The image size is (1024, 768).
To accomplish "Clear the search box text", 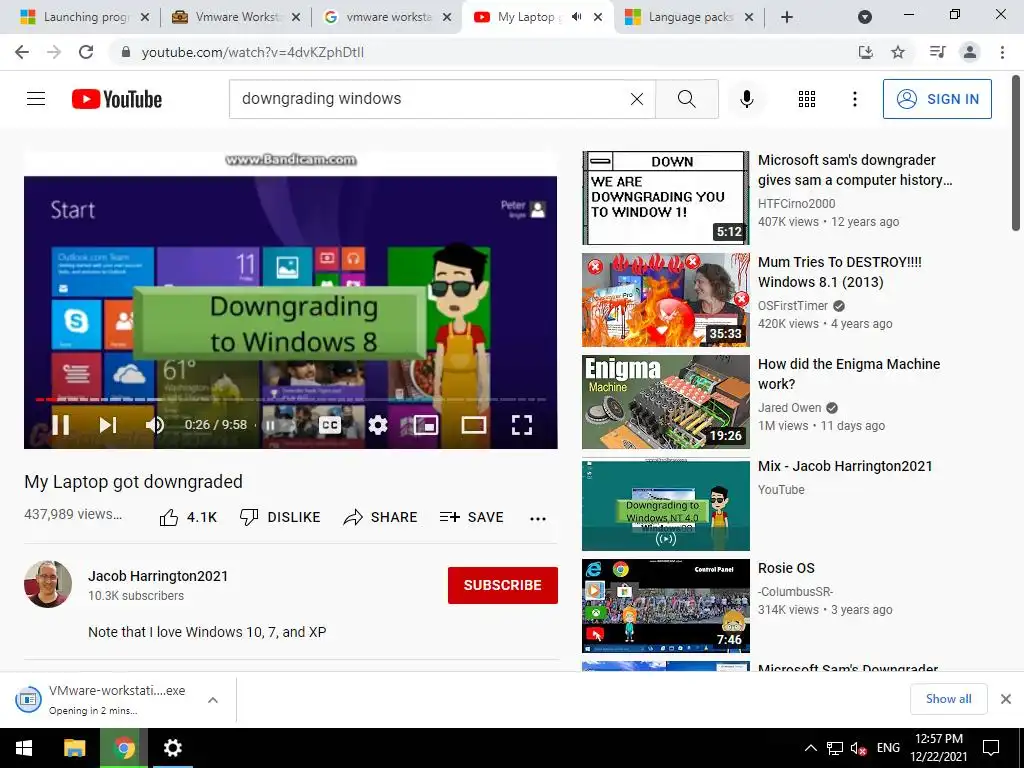I will point(637,99).
